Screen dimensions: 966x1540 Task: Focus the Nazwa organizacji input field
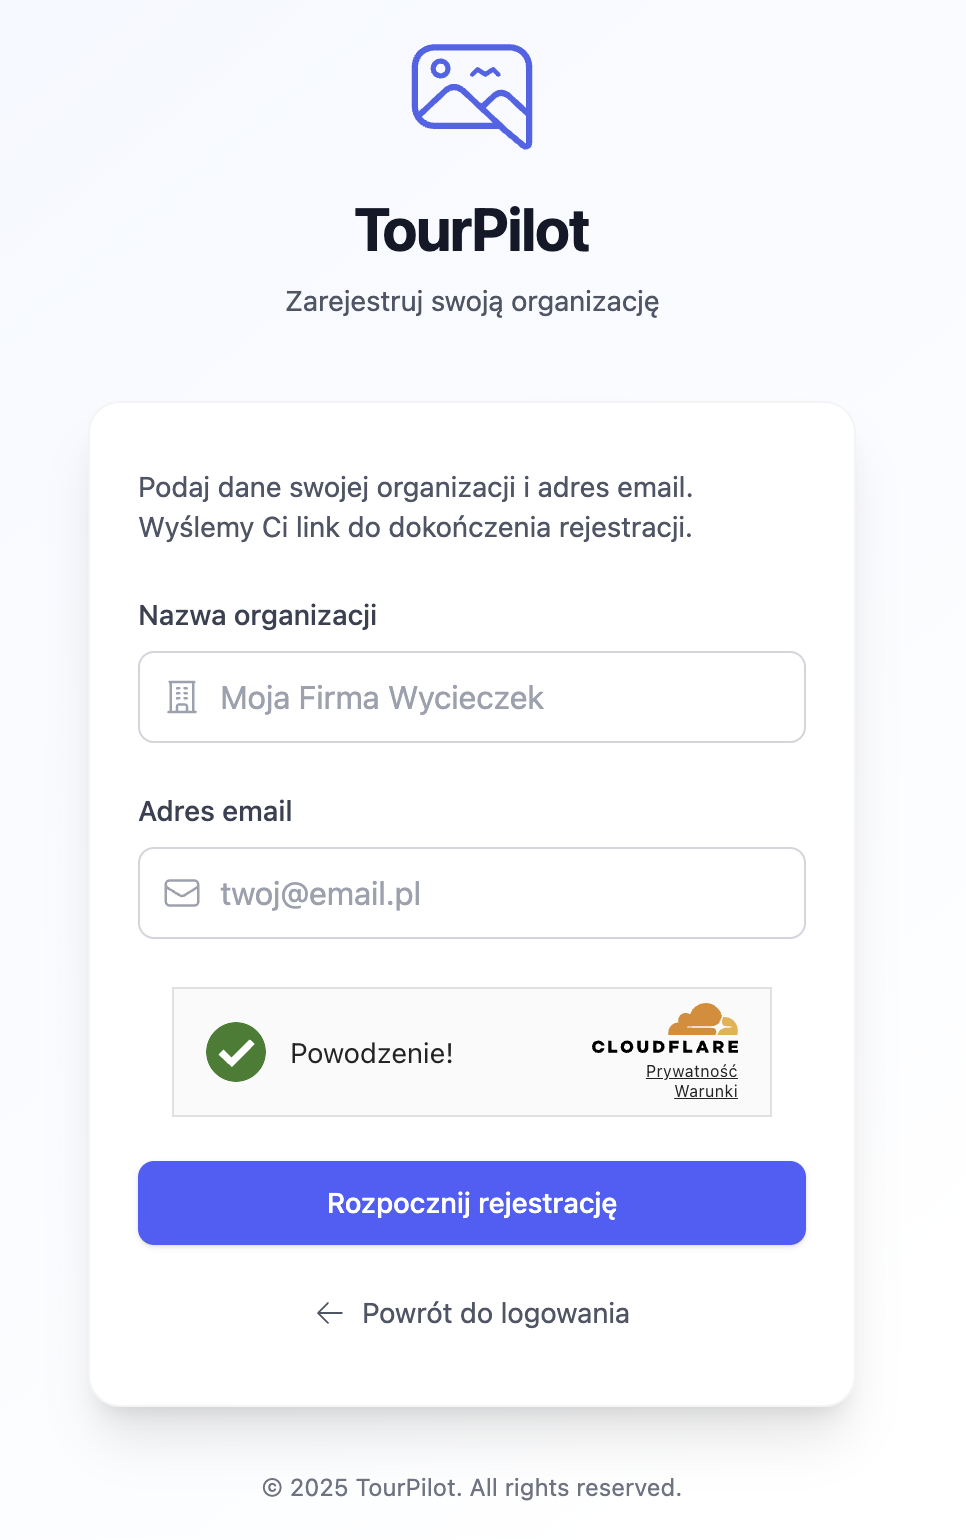[x=500, y=697]
